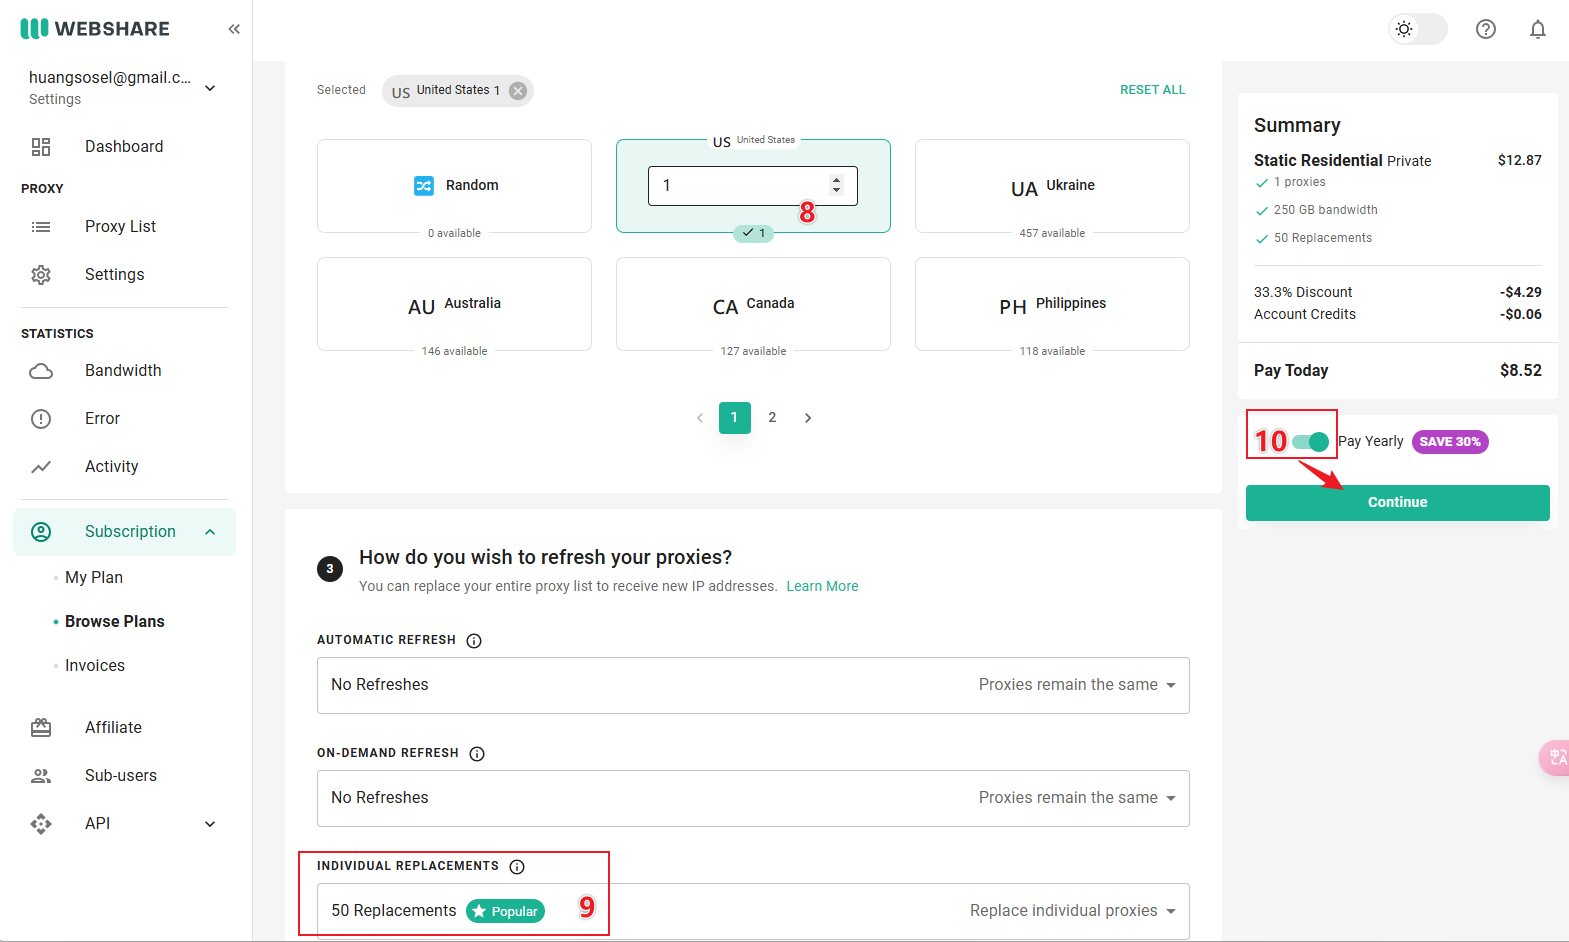Screen dimensions: 1569x942
Task: Click the On-Demand Refresh info icon
Action: [477, 754]
